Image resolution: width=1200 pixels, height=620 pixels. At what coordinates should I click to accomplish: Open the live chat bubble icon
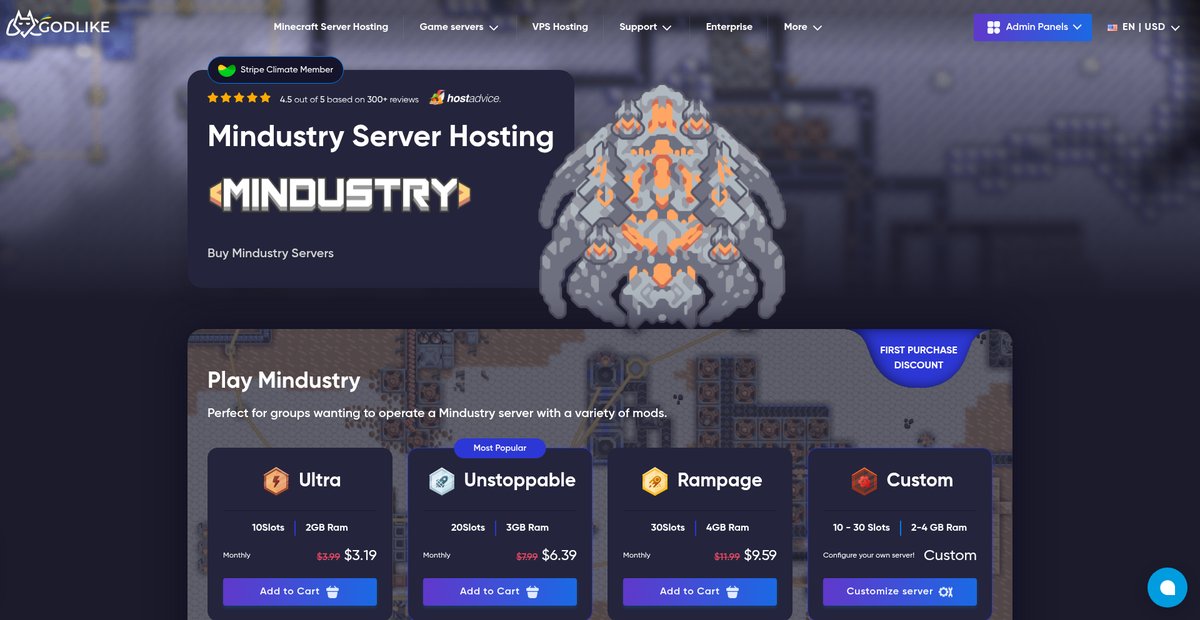[x=1167, y=587]
